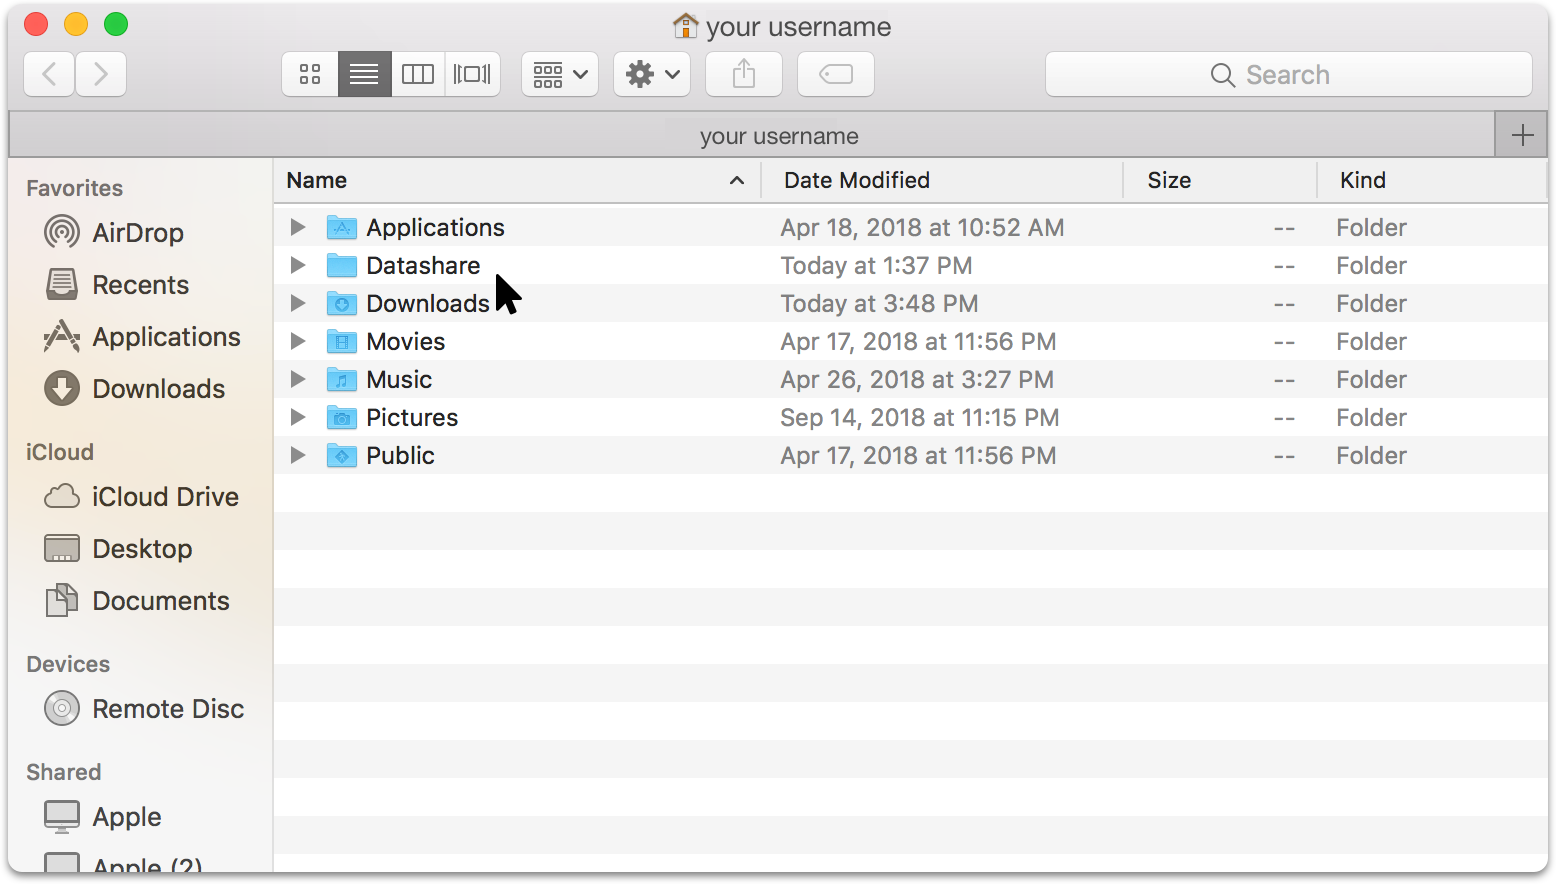The width and height of the screenshot is (1556, 884).
Task: Go back using the back arrow
Action: [49, 74]
